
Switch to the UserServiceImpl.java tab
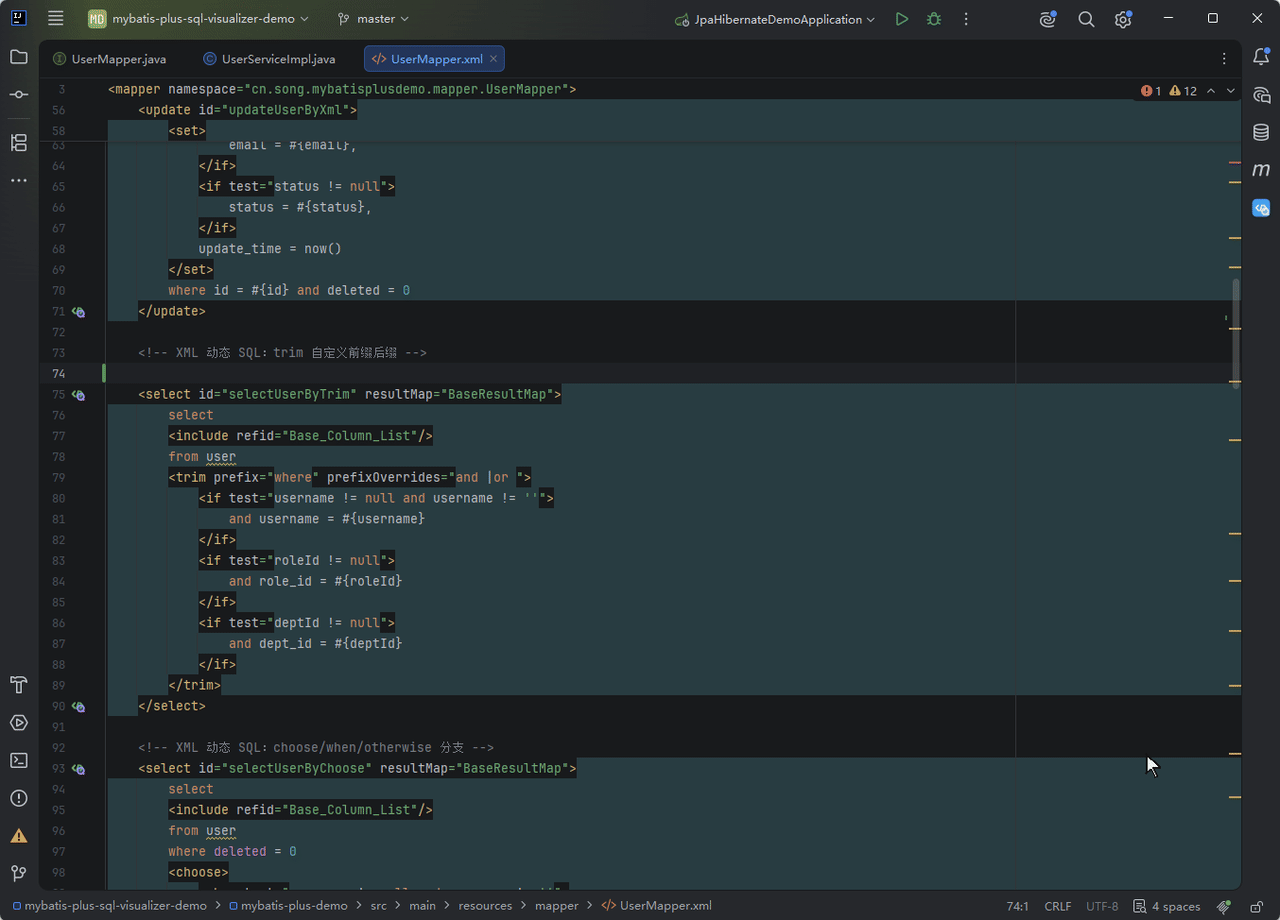269,59
